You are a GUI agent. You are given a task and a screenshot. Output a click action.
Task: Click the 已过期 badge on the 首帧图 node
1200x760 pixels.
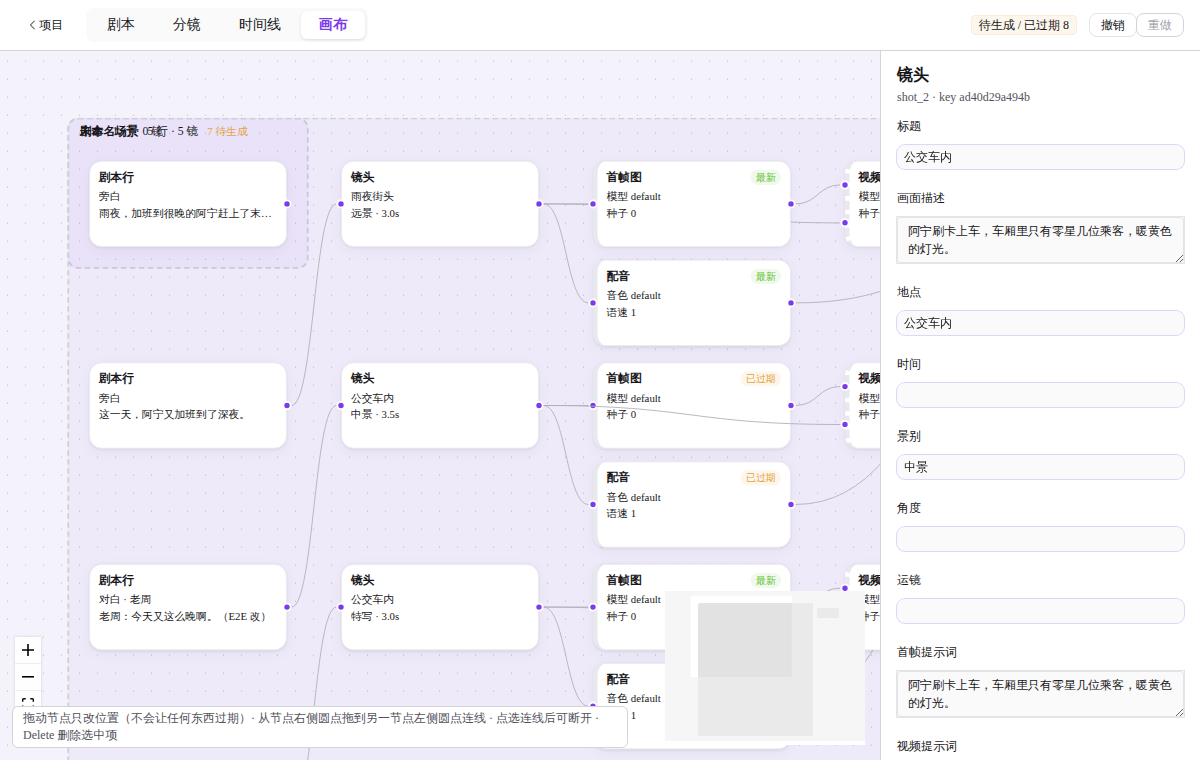[760, 379]
